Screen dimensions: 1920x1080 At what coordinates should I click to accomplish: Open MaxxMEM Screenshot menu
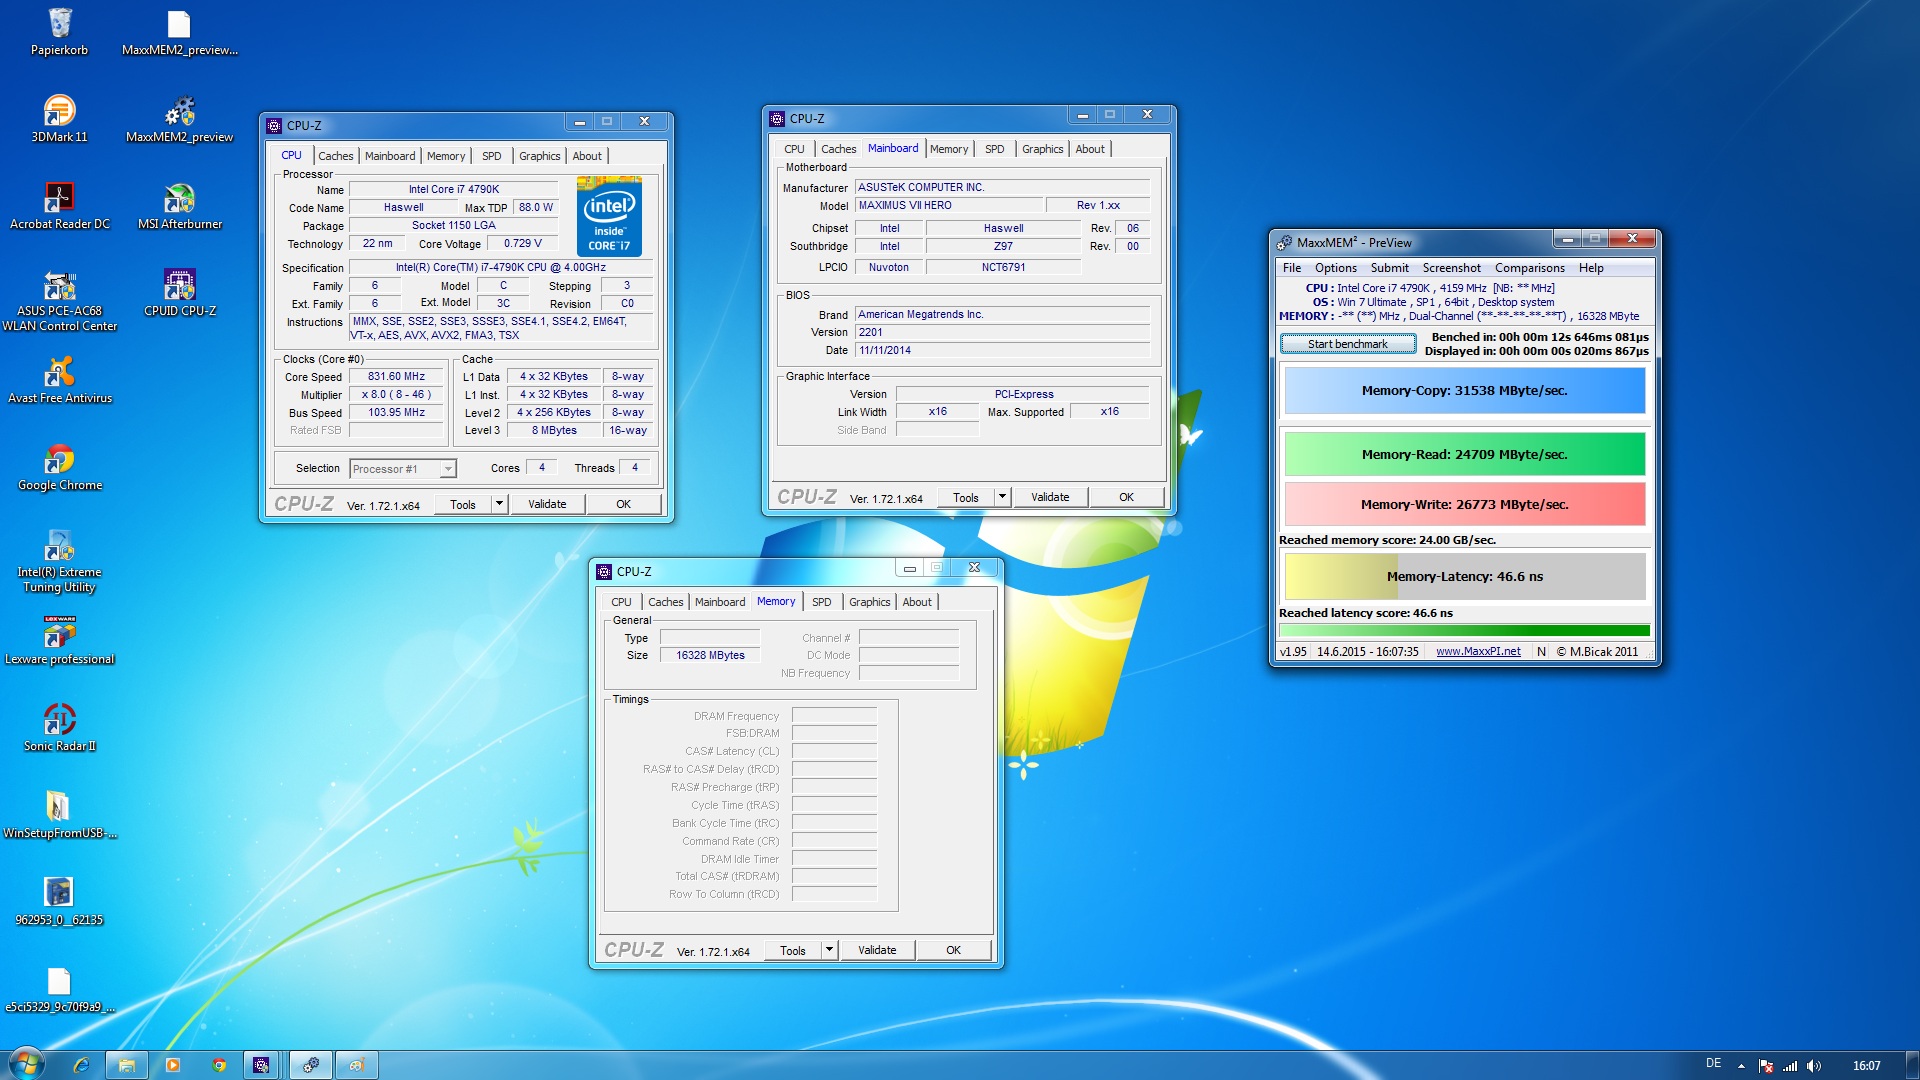1452,268
